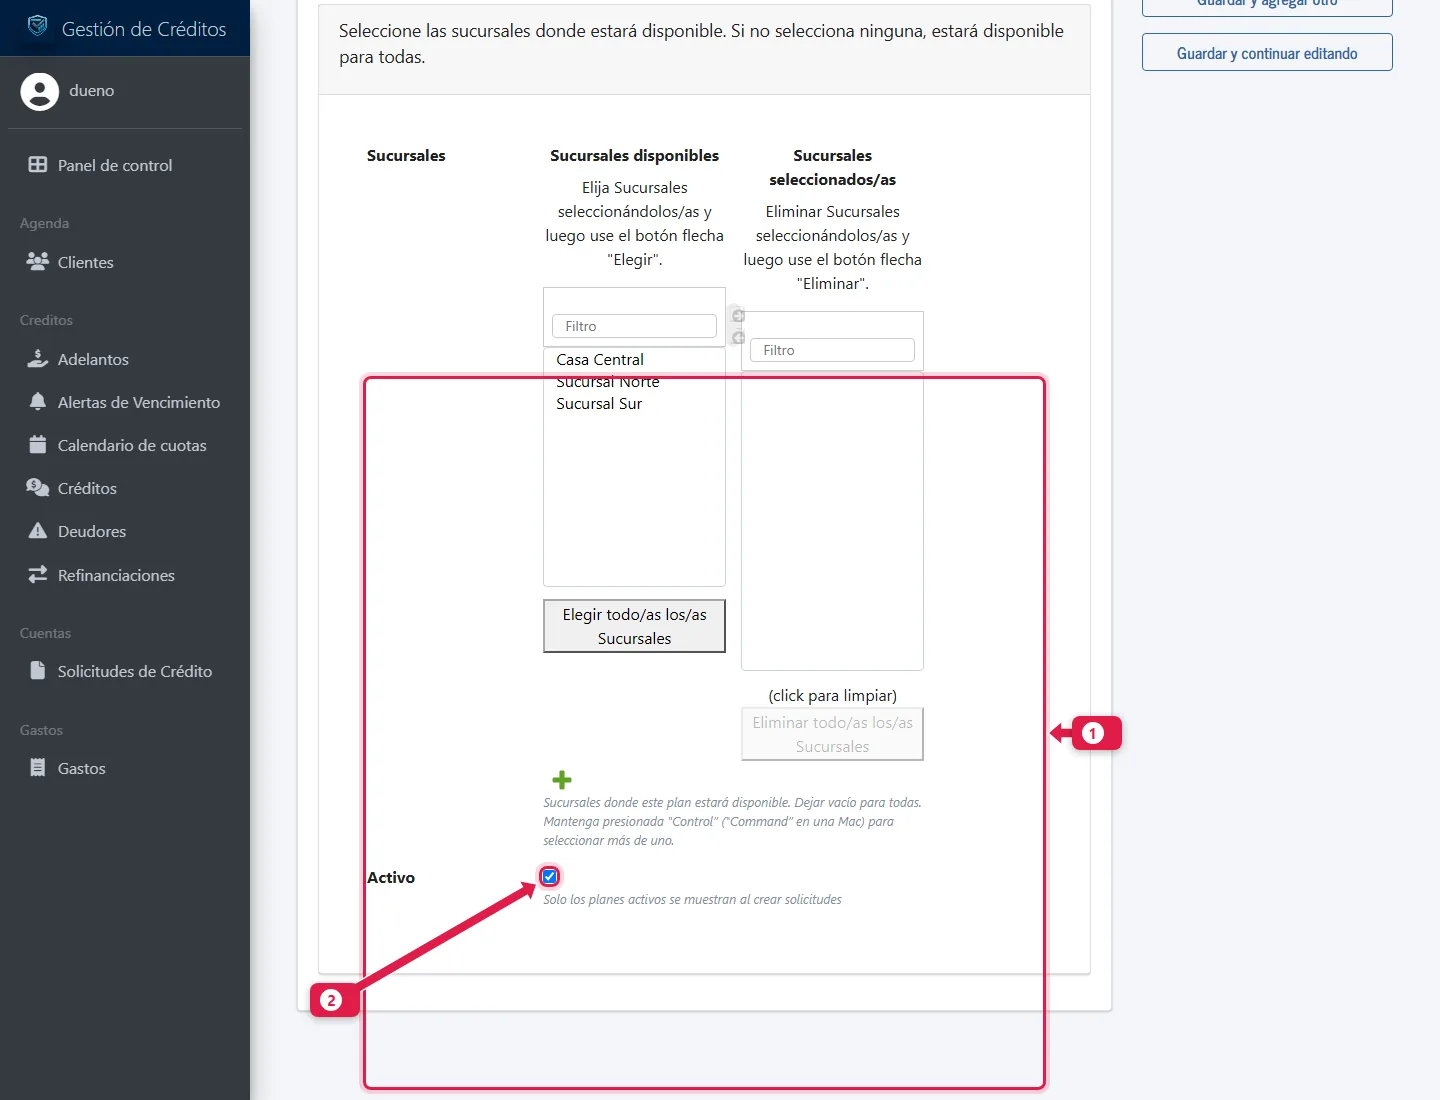Click the dueno user avatar icon
Screen dimensions: 1440x1100
(x=40, y=92)
